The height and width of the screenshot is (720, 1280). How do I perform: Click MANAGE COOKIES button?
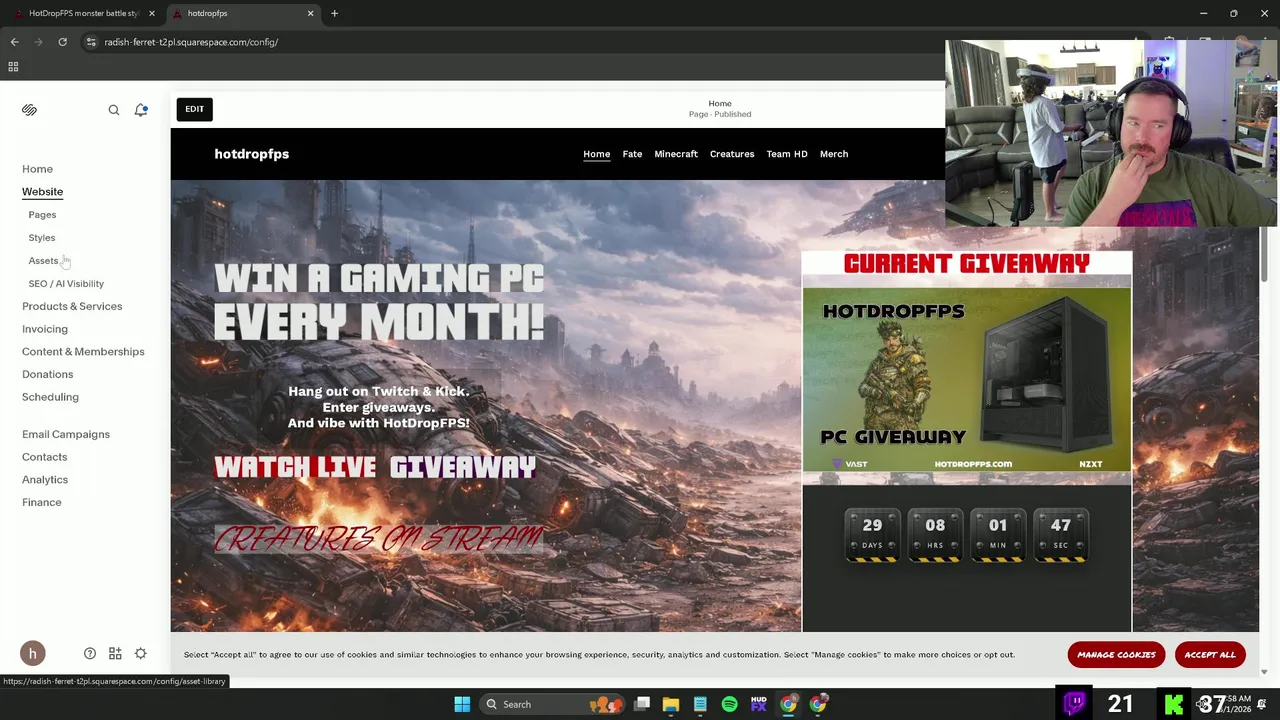(1116, 655)
